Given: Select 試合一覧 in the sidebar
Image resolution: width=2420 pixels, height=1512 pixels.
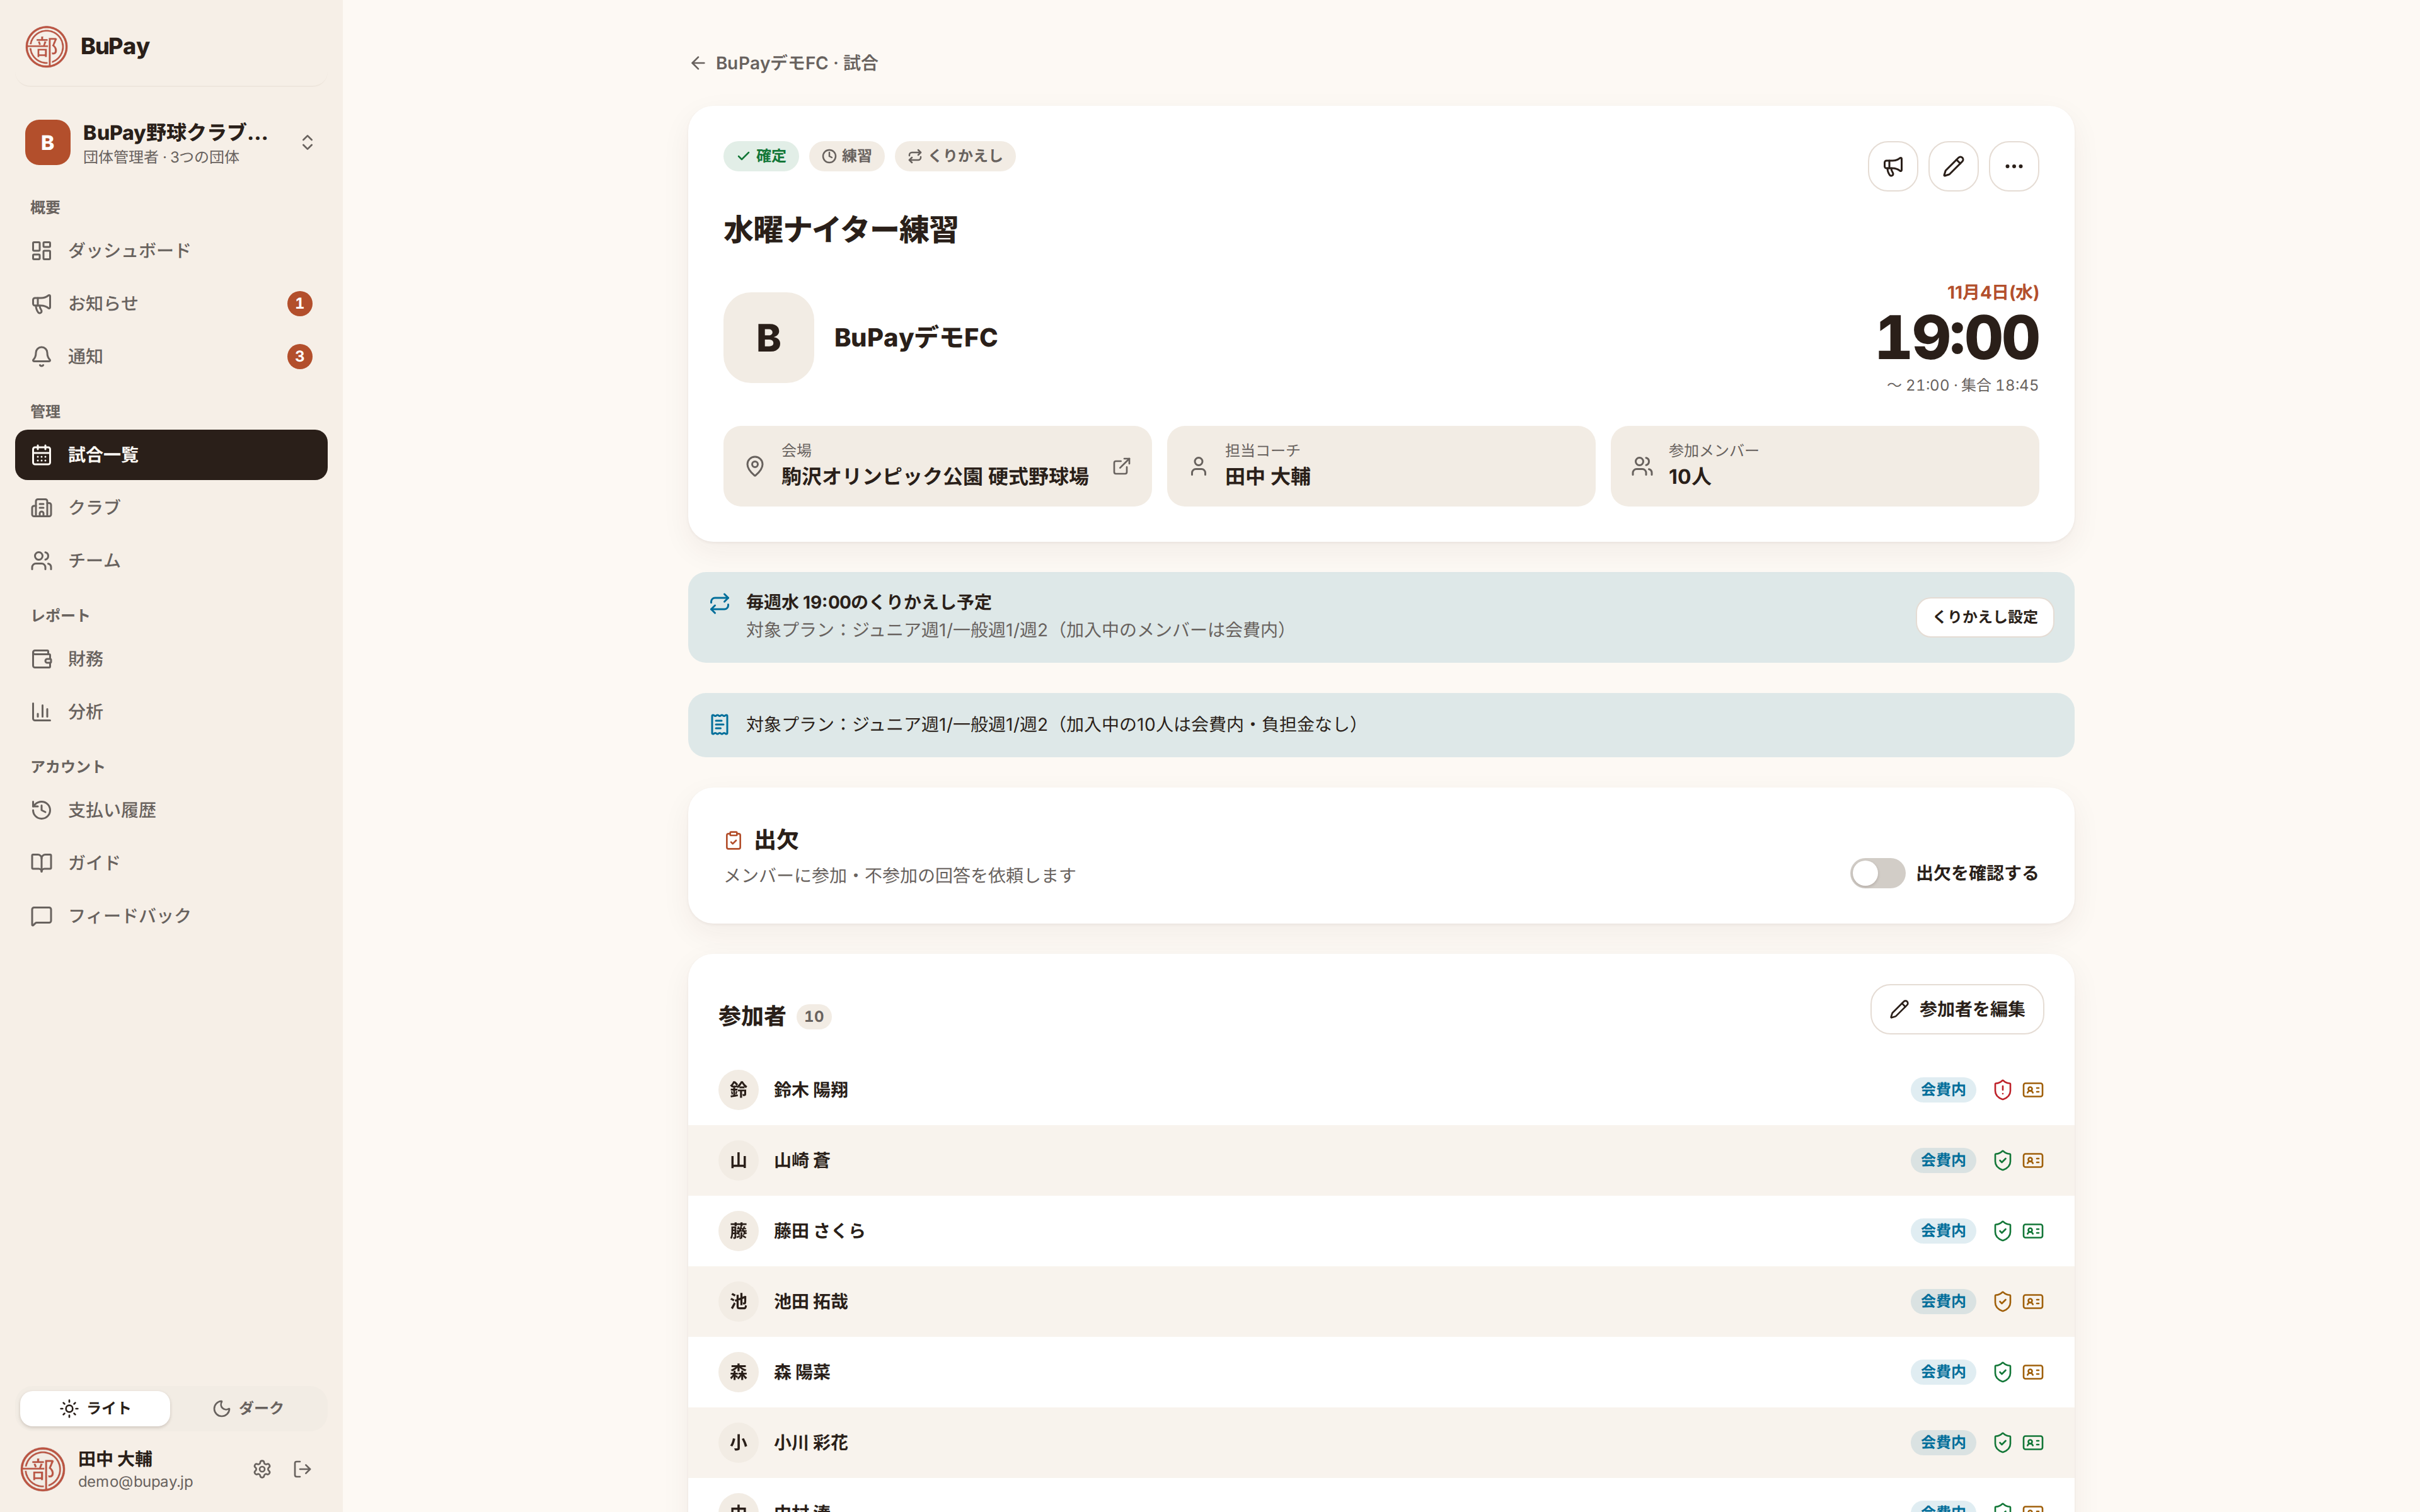Looking at the screenshot, I should pos(171,455).
